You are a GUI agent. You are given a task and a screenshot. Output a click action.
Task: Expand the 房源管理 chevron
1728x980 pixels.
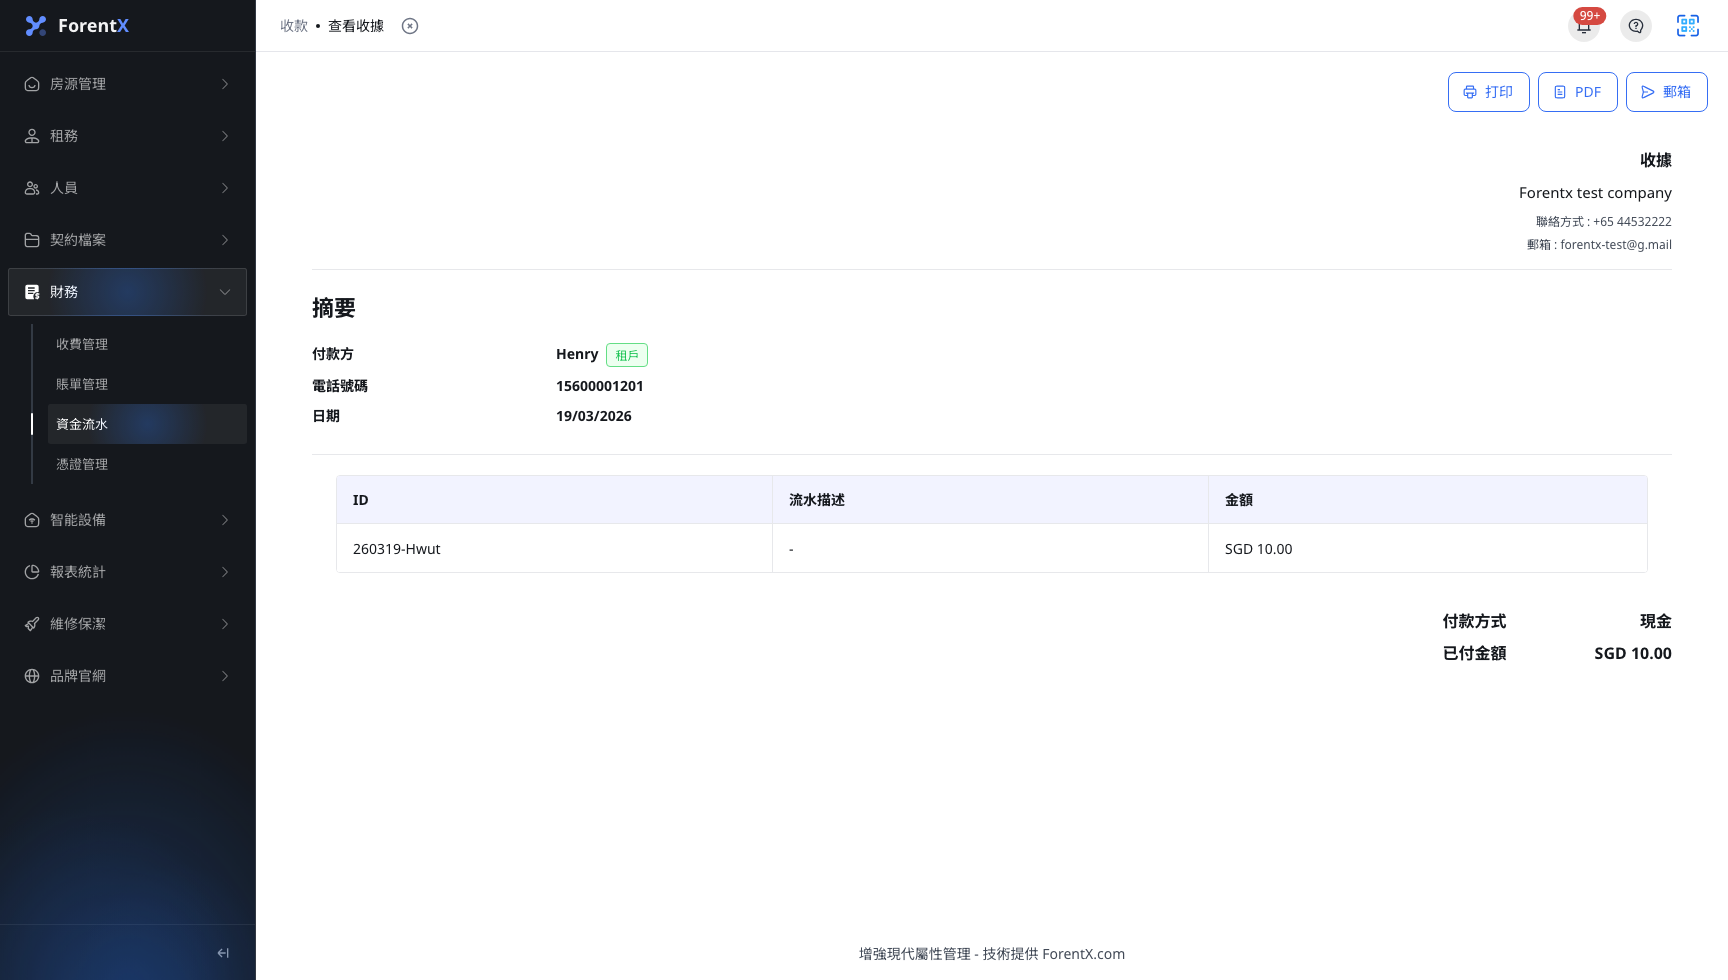coord(225,84)
